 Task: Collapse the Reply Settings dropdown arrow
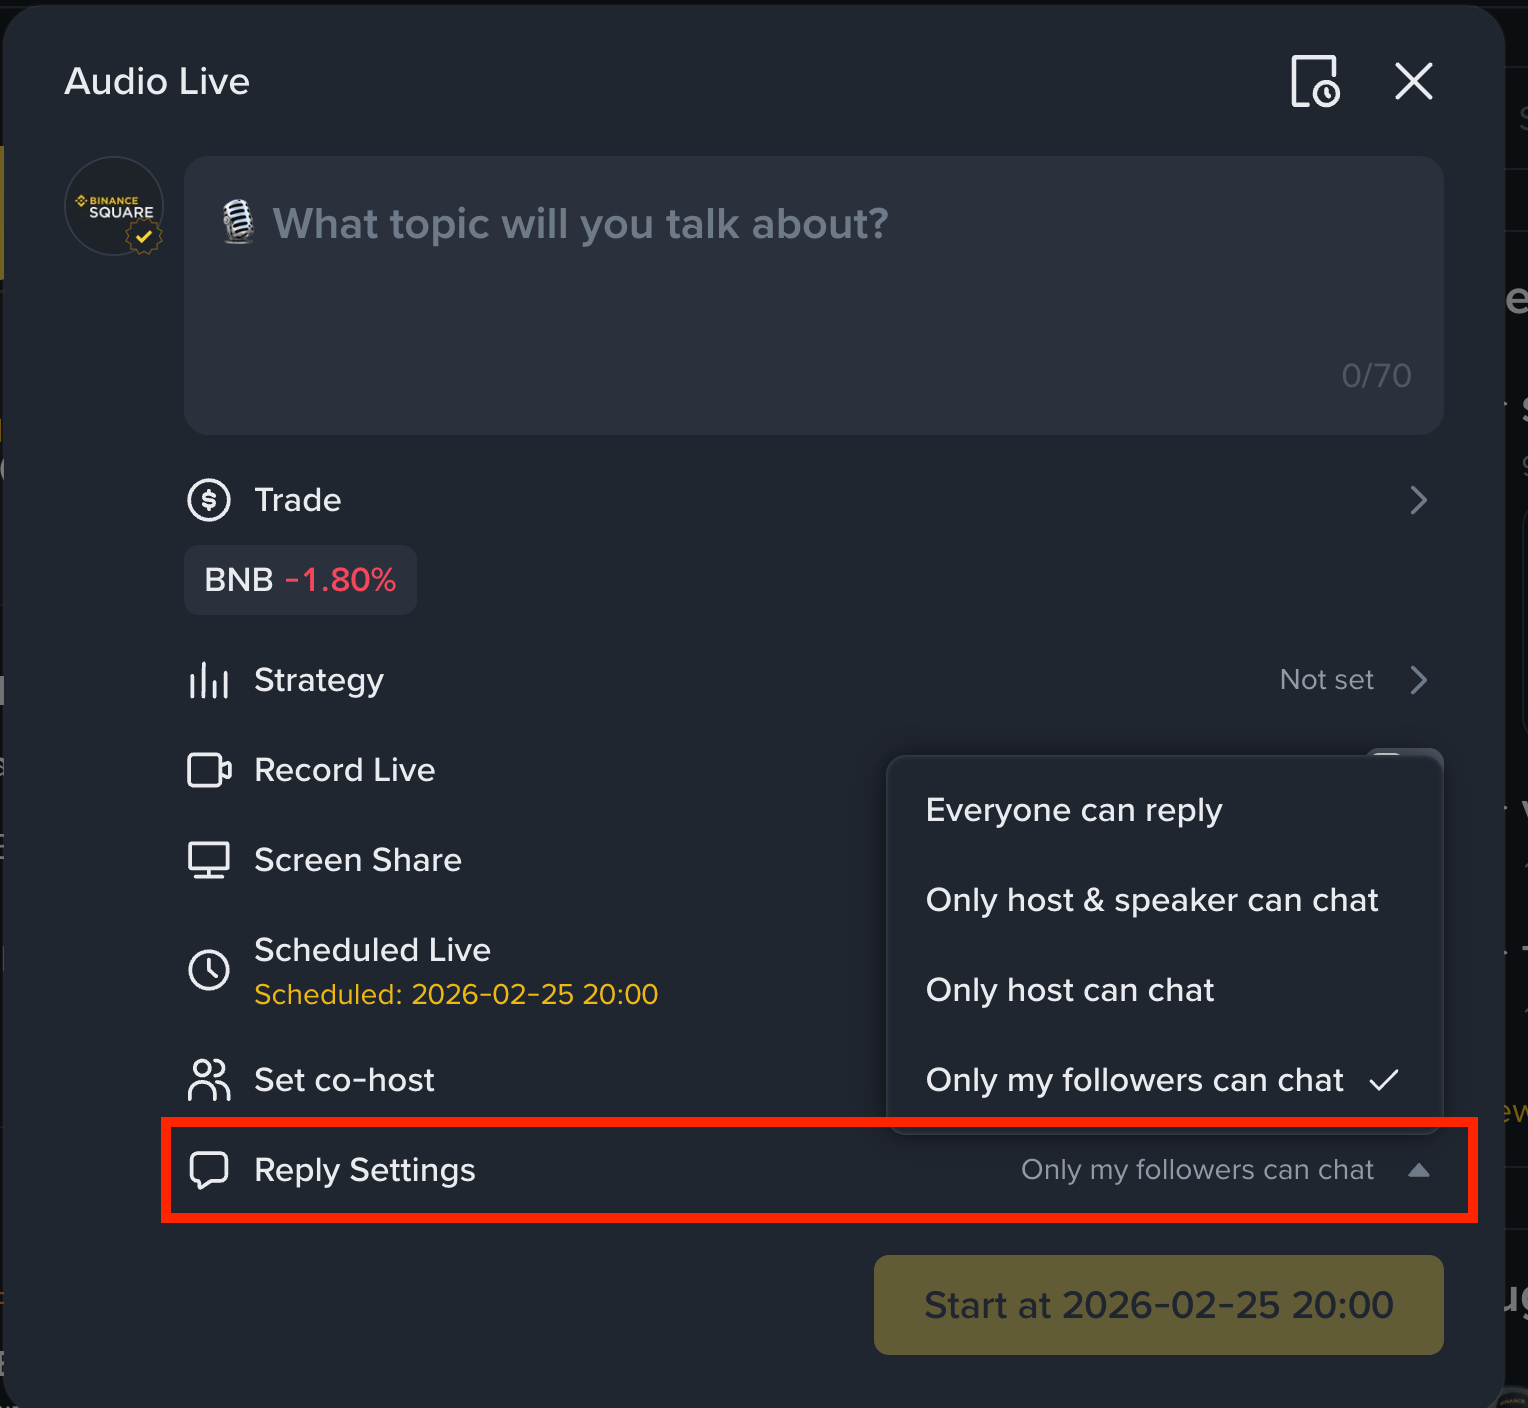coord(1418,1170)
